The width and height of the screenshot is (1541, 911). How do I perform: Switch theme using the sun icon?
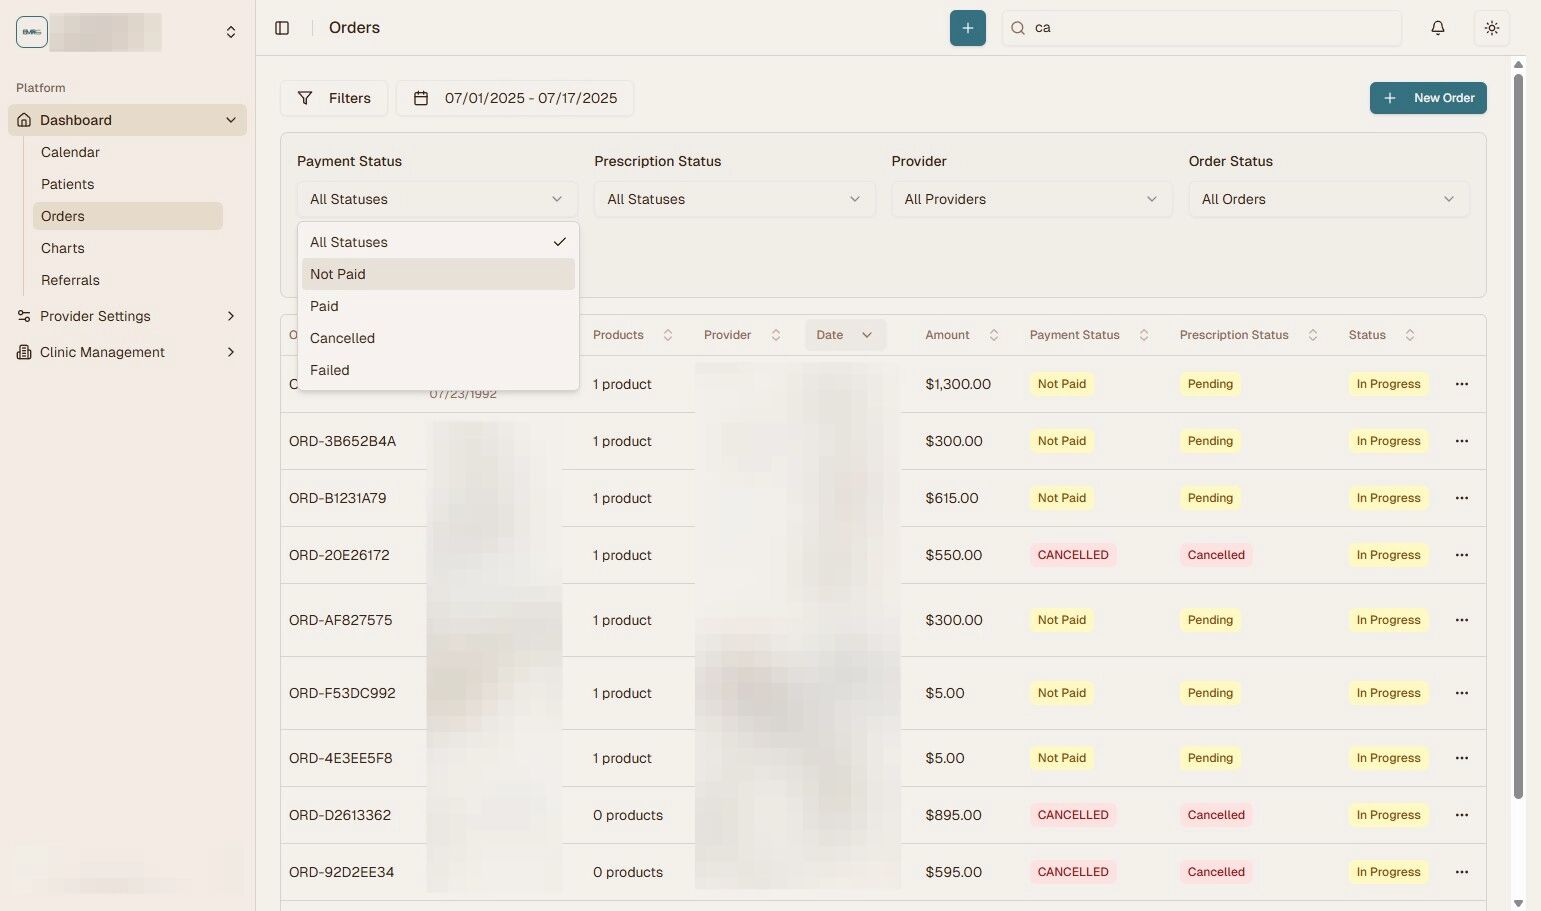(1491, 27)
